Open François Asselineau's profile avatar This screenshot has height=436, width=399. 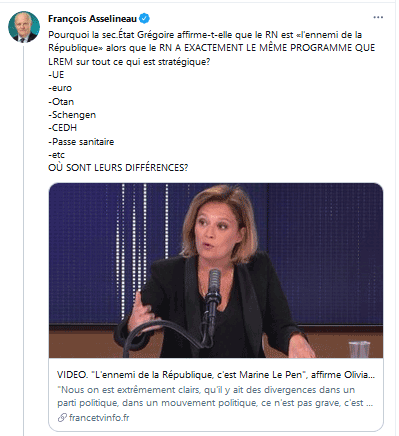(24, 27)
